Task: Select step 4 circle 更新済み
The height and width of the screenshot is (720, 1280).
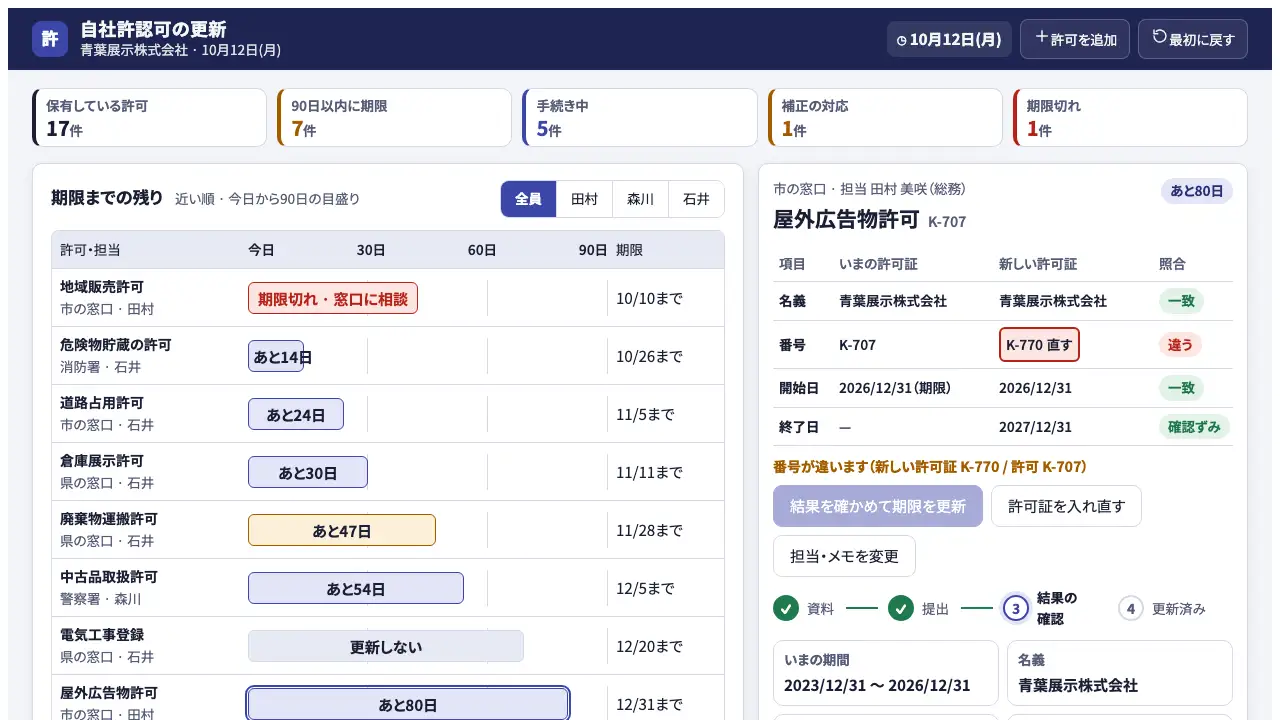Action: click(1131, 608)
